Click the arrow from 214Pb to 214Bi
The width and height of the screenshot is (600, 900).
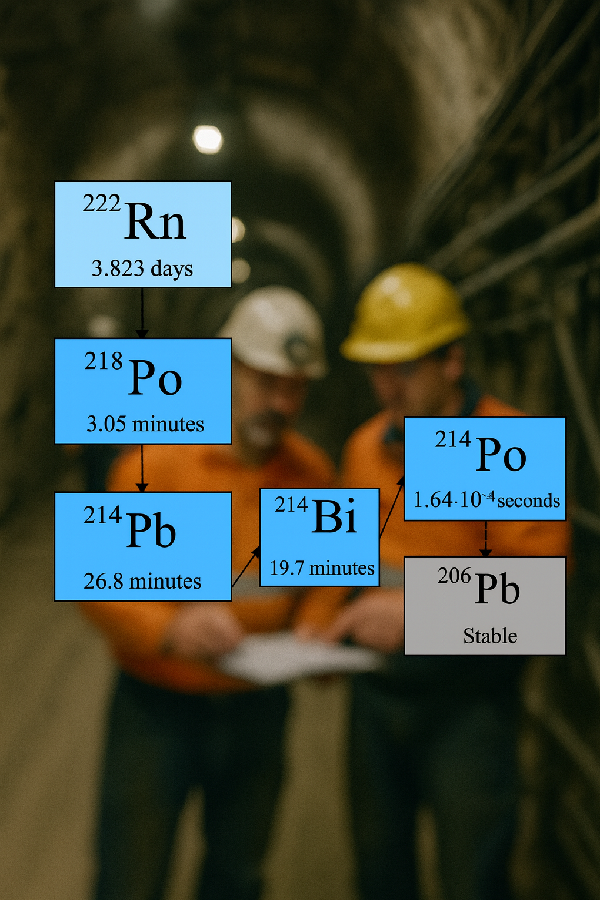[x=246, y=566]
